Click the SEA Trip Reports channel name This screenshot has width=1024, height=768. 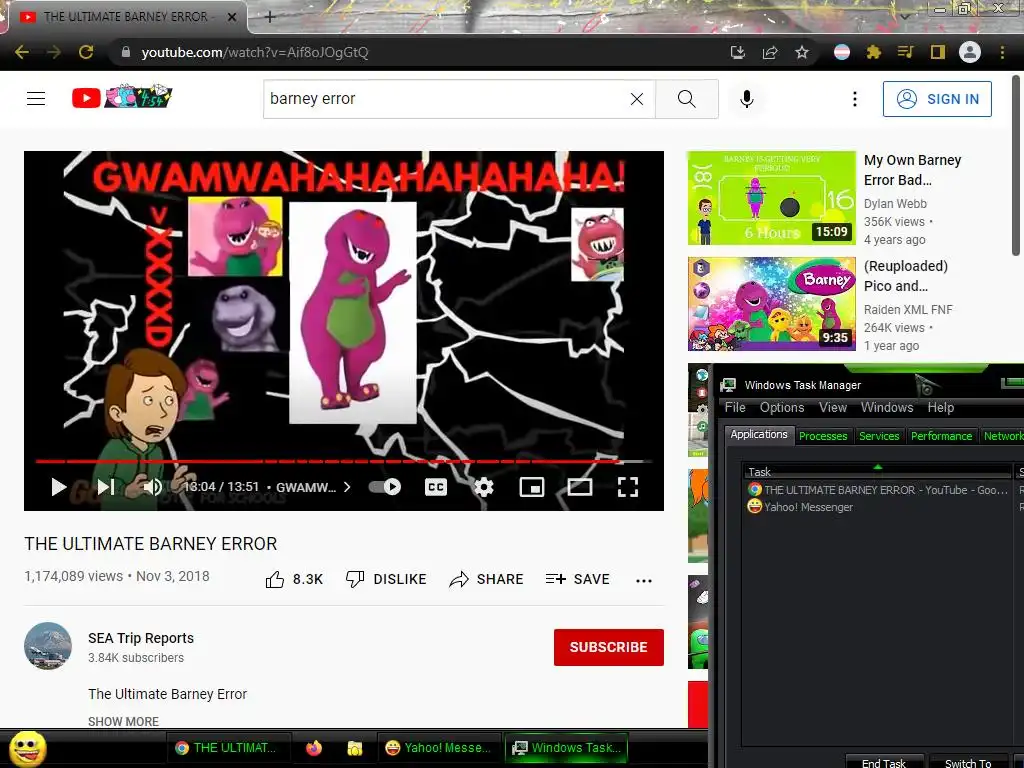click(141, 638)
